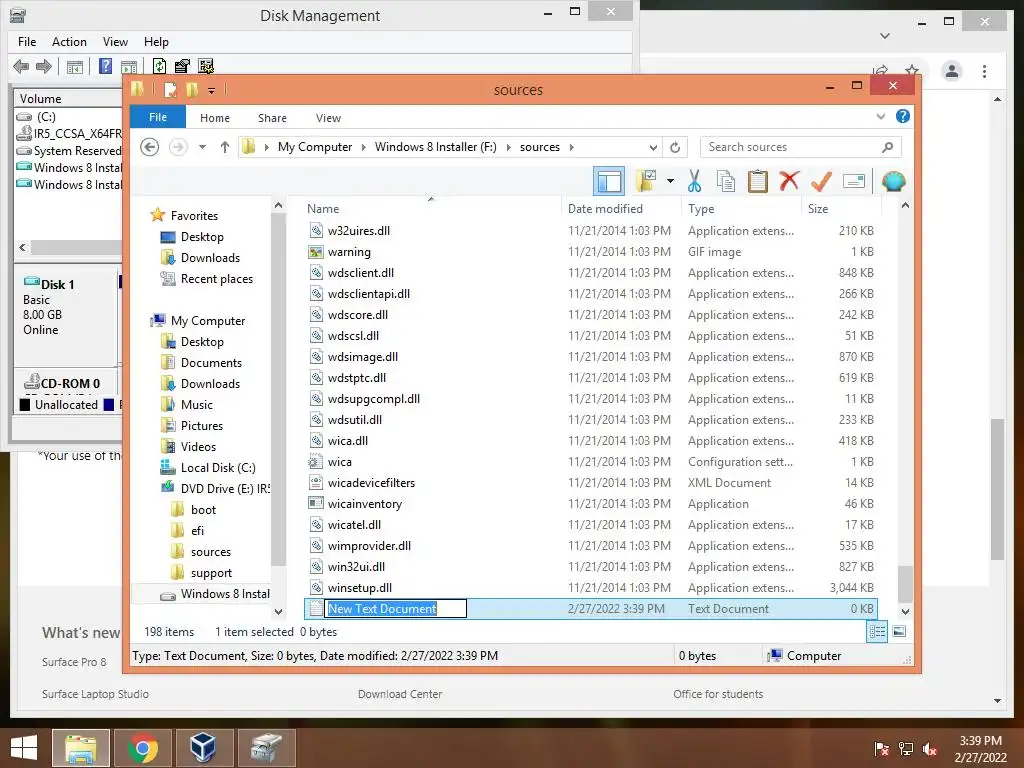
Task: Sort files by the Name column header
Action: coord(431,208)
